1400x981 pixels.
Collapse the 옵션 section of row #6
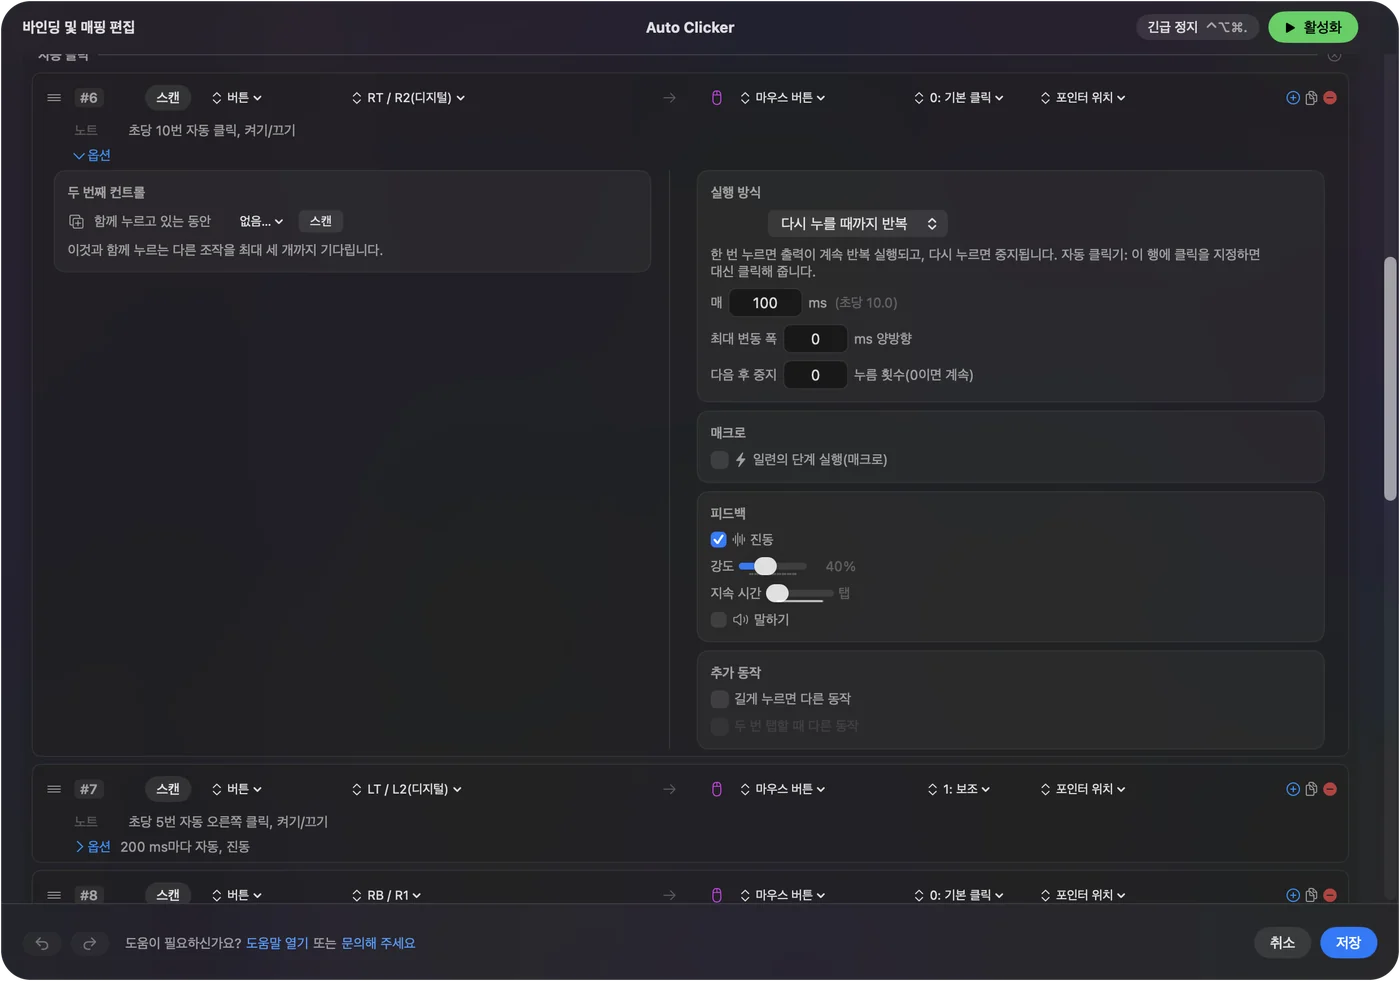92,155
